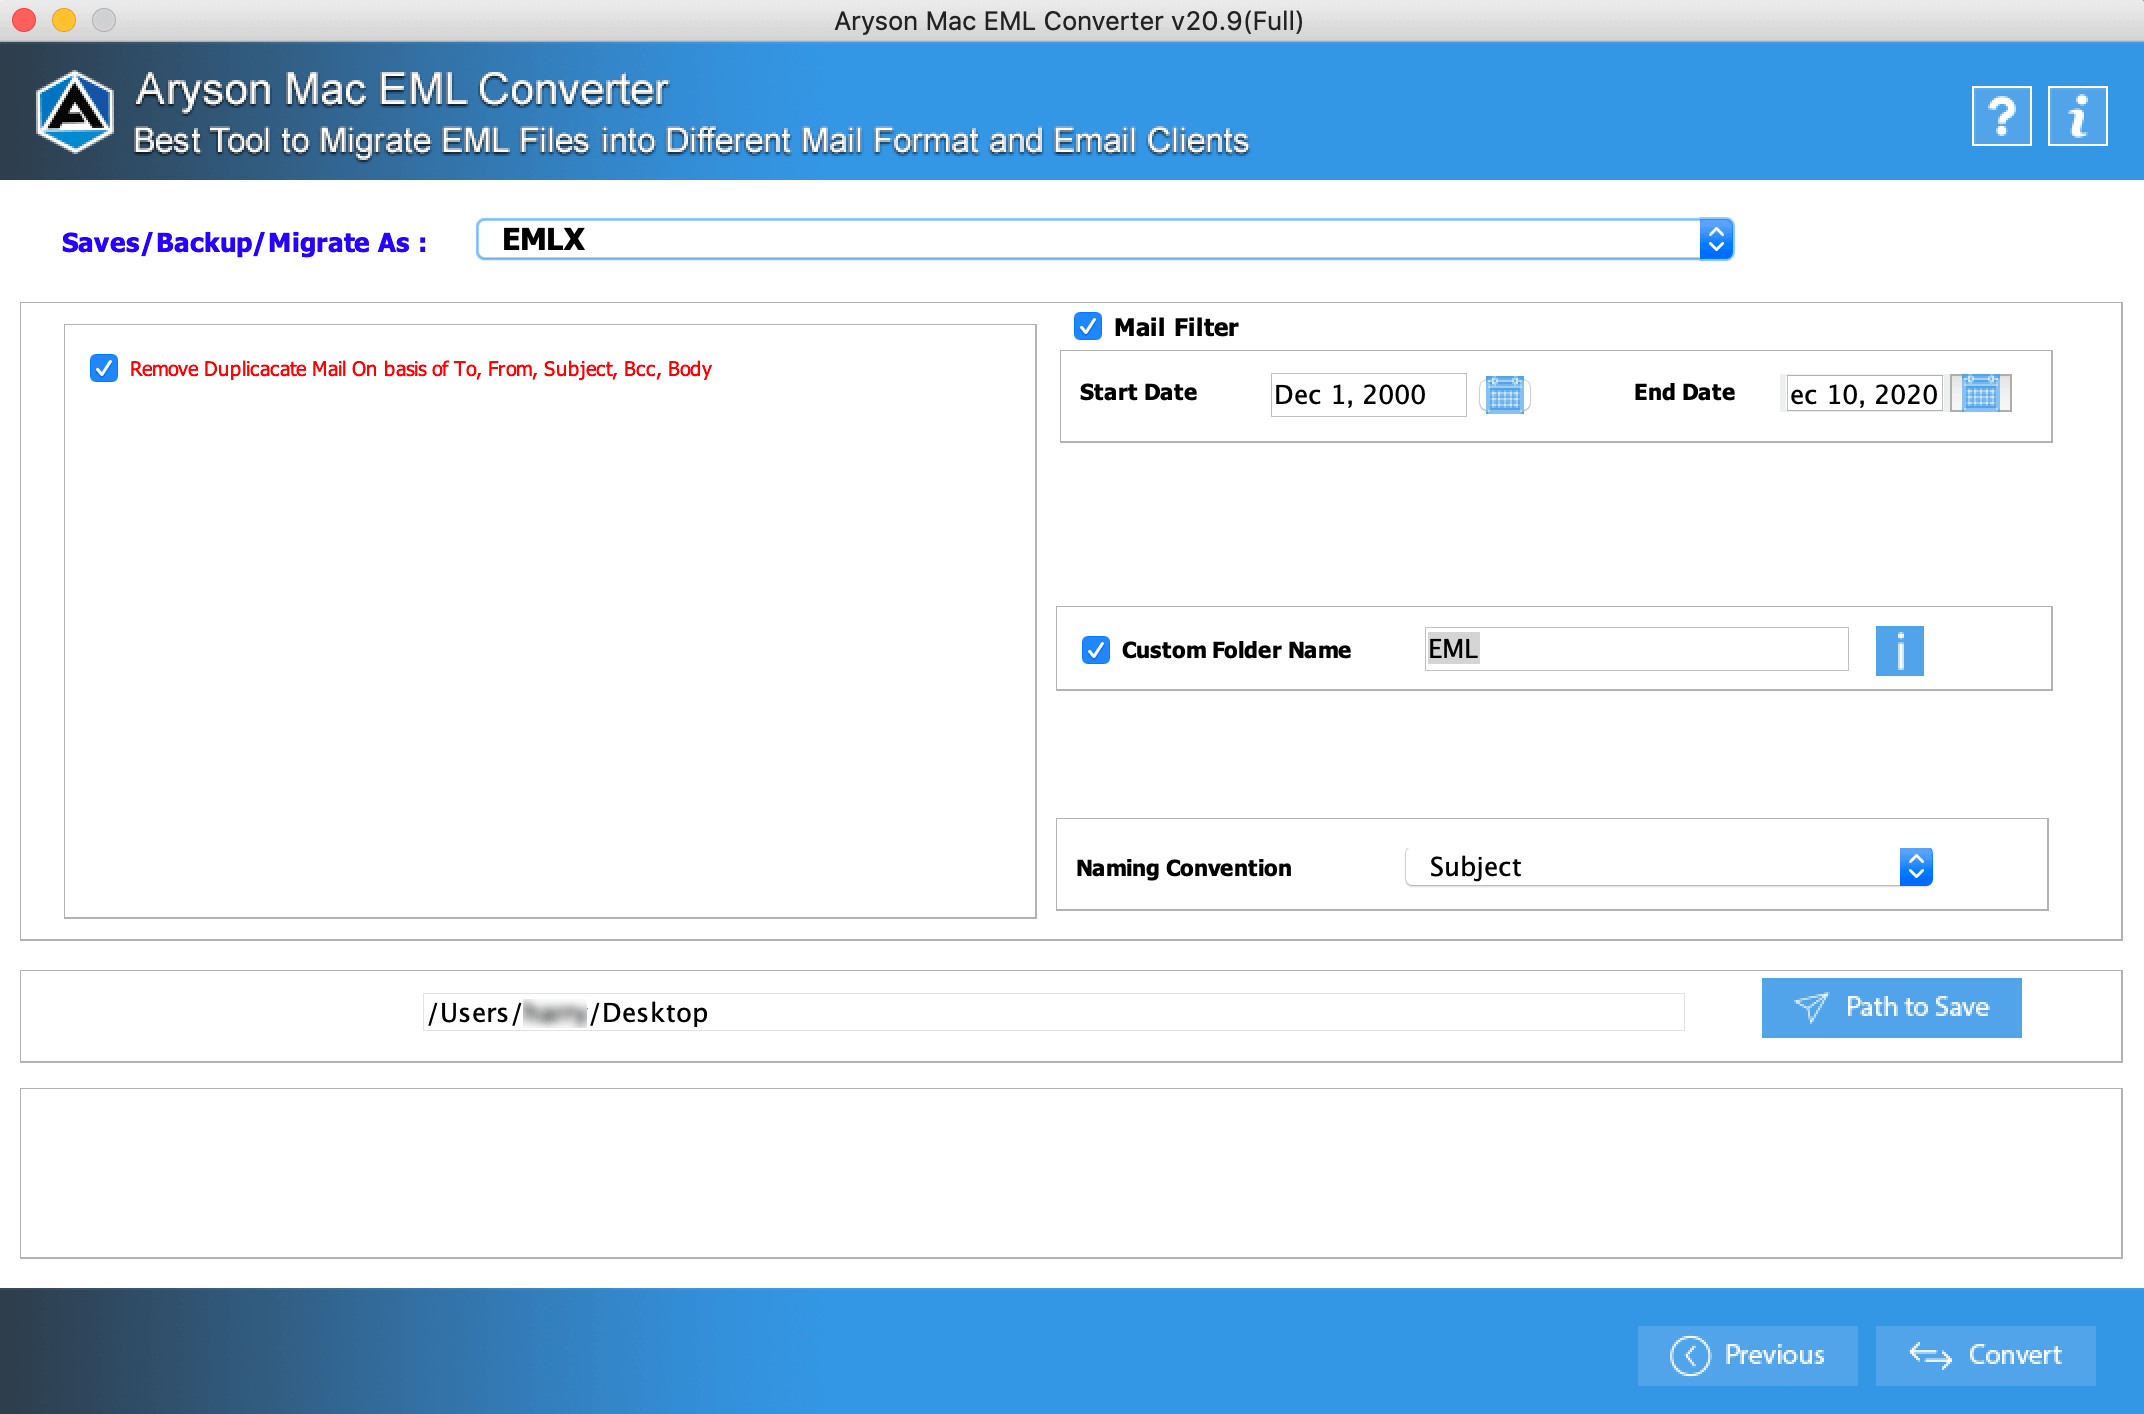The height and width of the screenshot is (1414, 2144).
Task: Start conversion with the Convert button
Action: (x=1985, y=1355)
